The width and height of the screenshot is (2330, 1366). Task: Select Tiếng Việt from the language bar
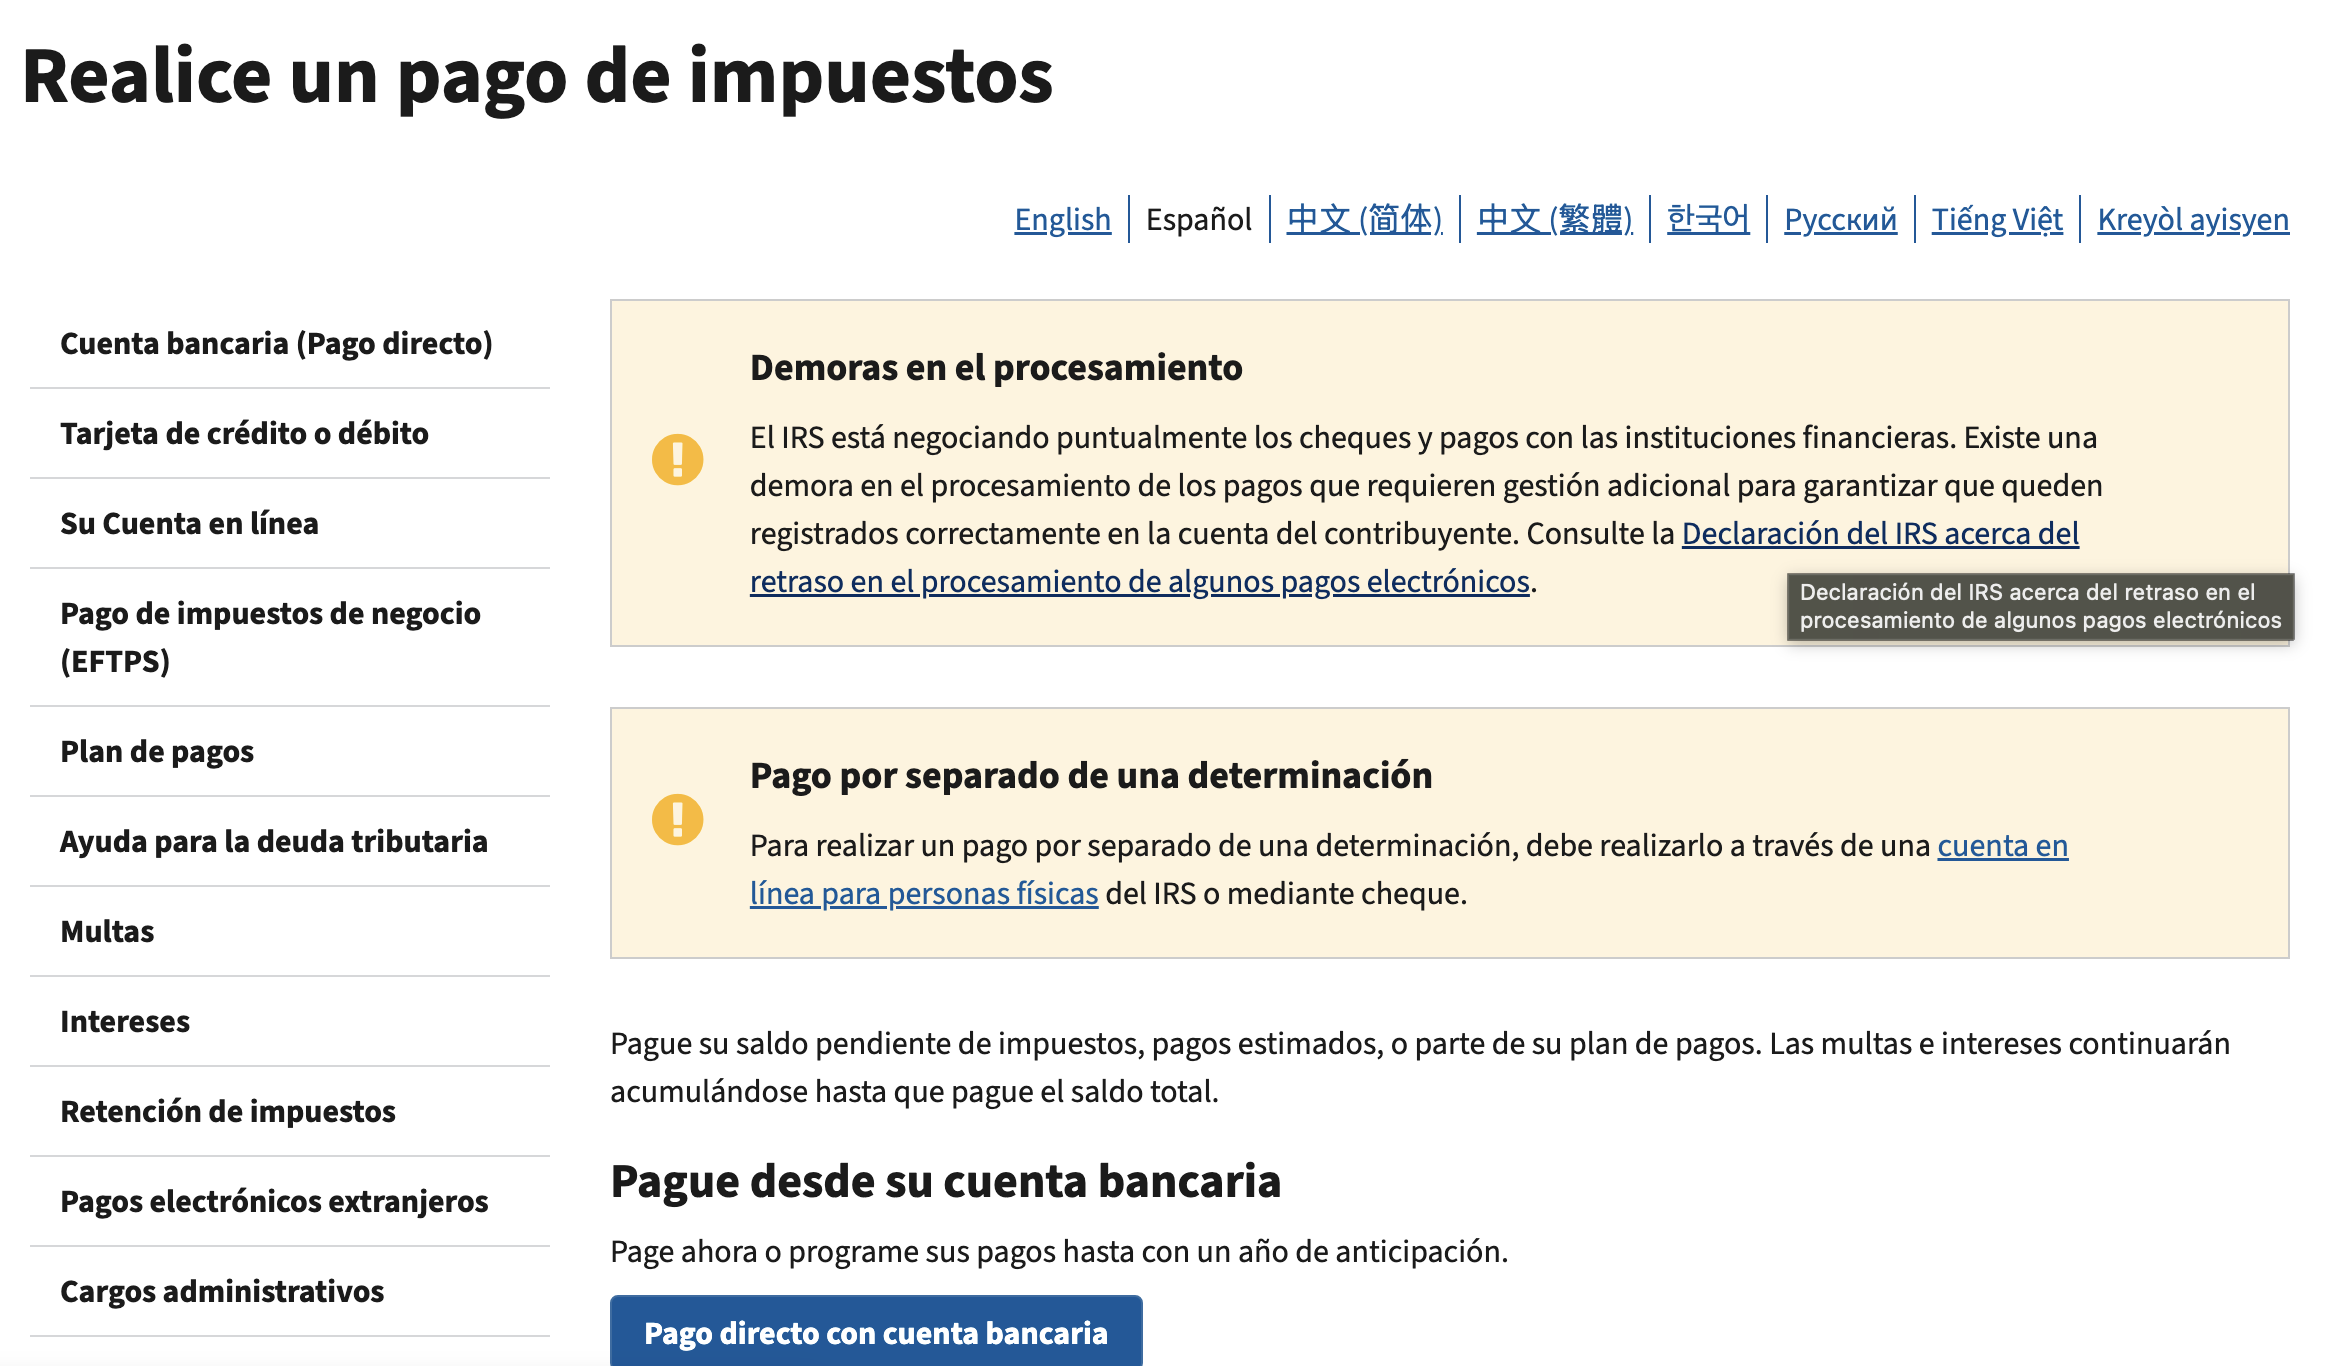click(1996, 219)
